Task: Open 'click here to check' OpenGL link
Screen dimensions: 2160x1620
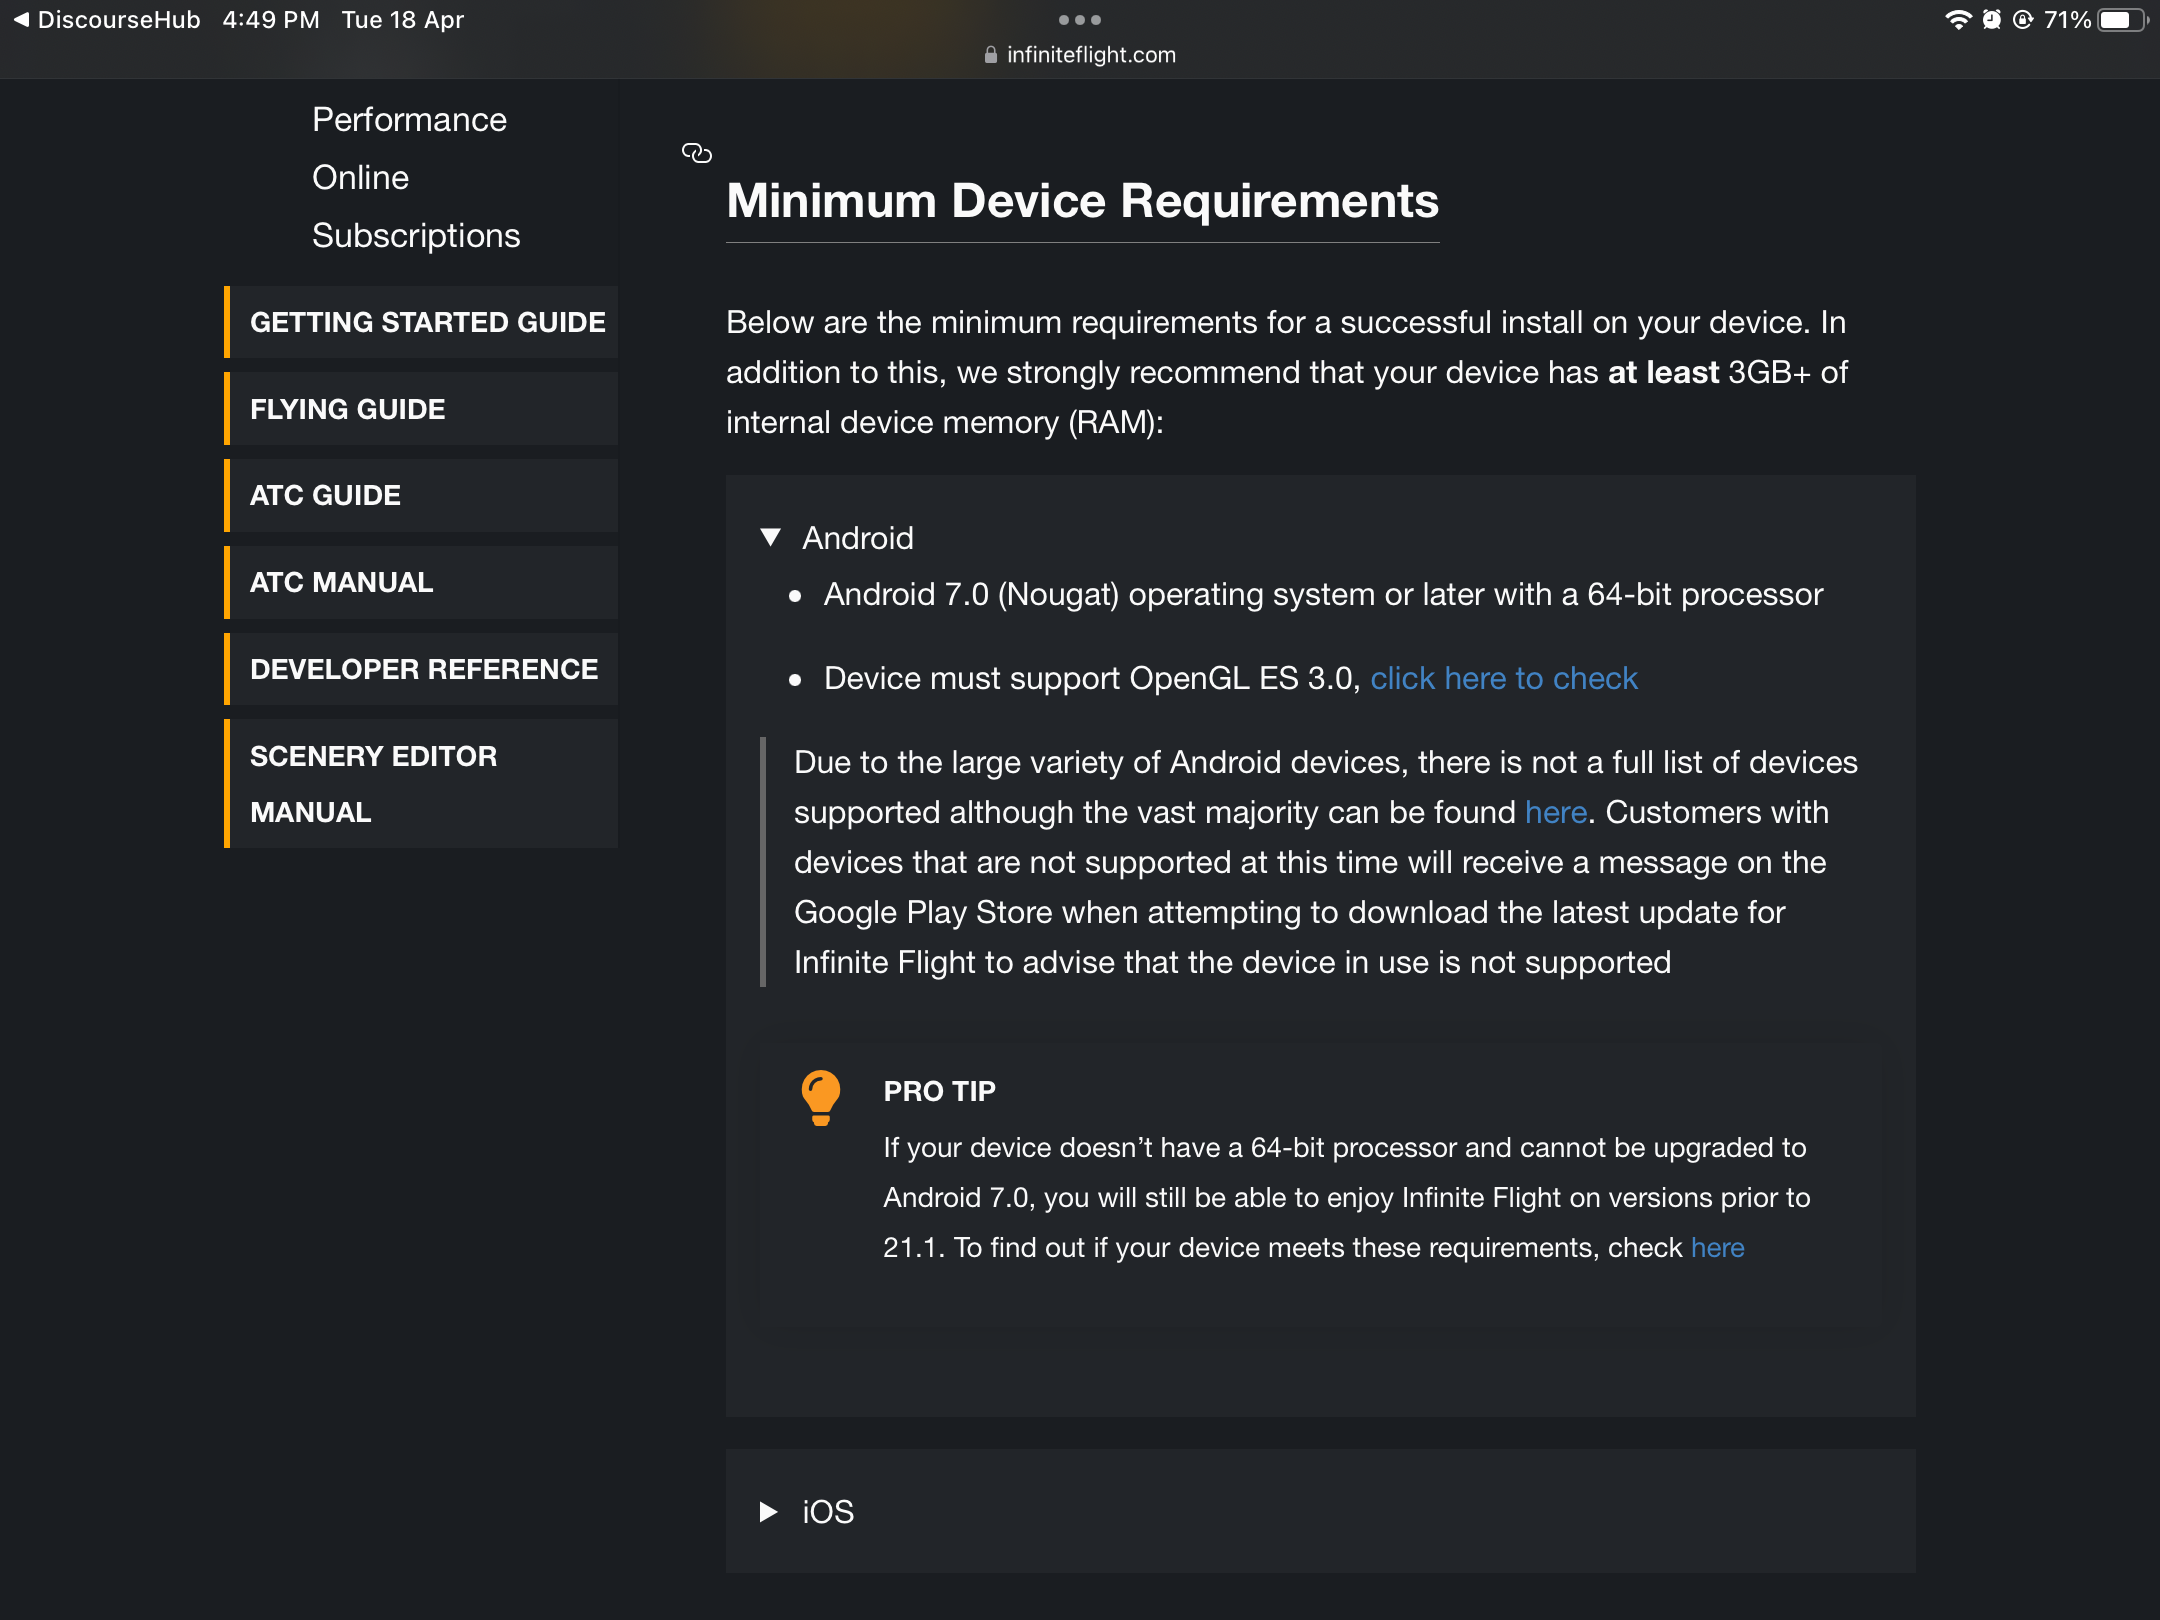Action: coord(1503,678)
